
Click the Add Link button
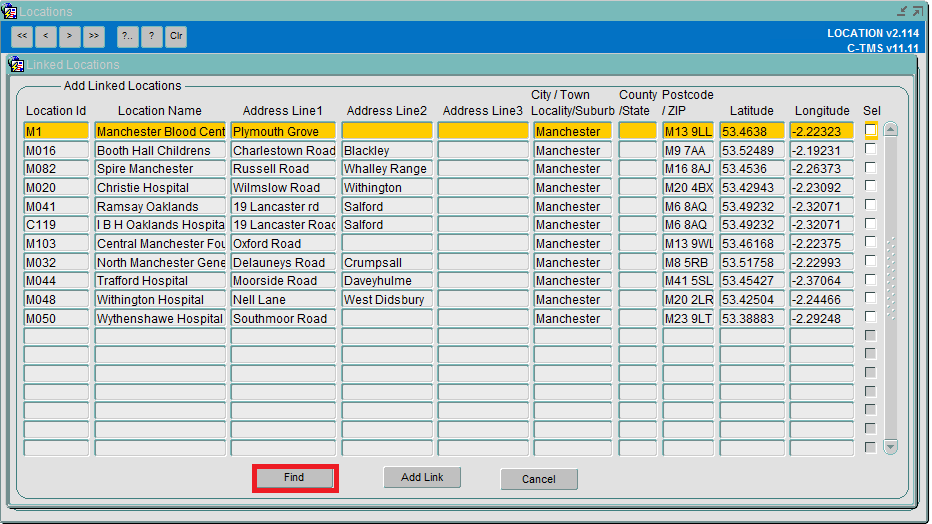coord(422,478)
